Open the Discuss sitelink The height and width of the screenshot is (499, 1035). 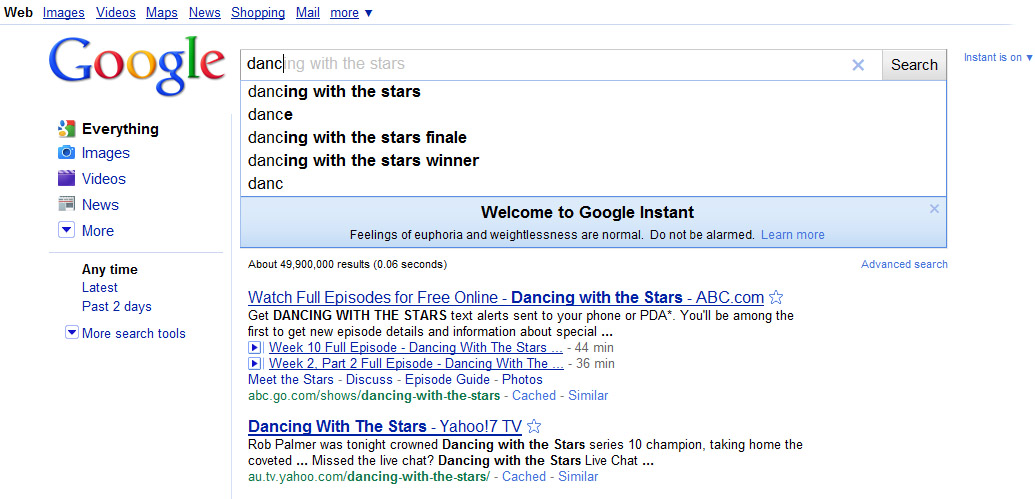[x=369, y=380]
